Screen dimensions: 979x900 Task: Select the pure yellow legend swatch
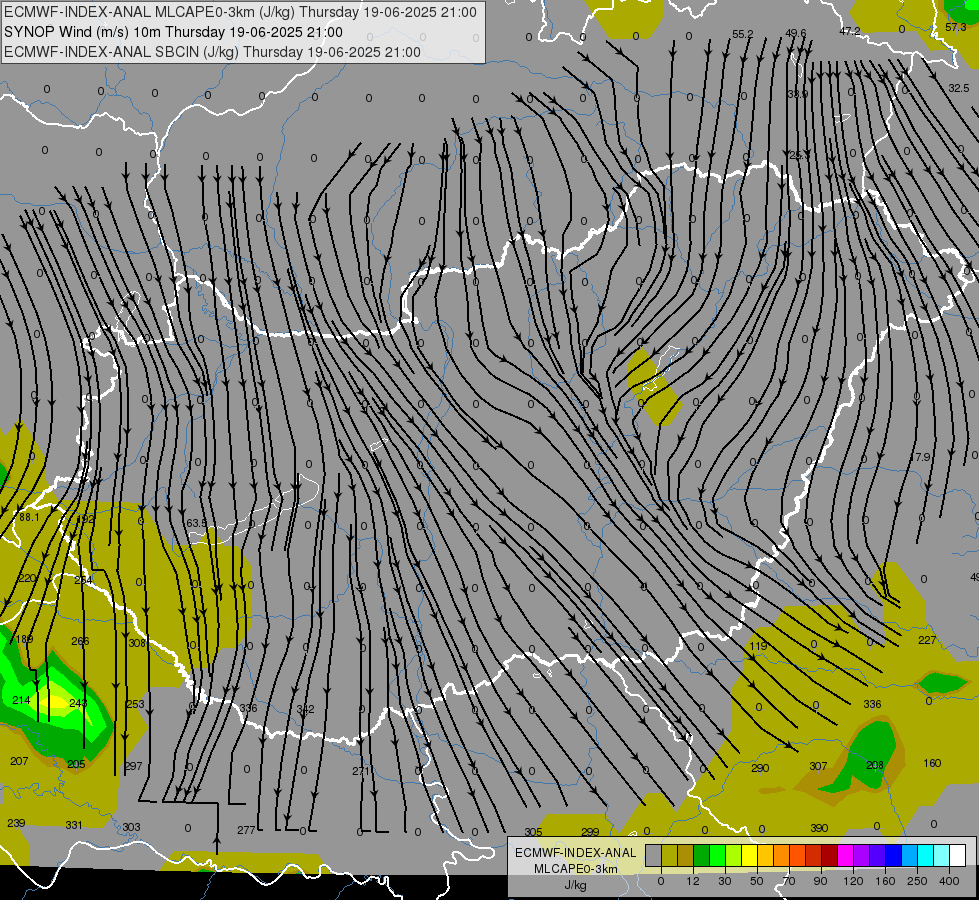click(x=750, y=855)
